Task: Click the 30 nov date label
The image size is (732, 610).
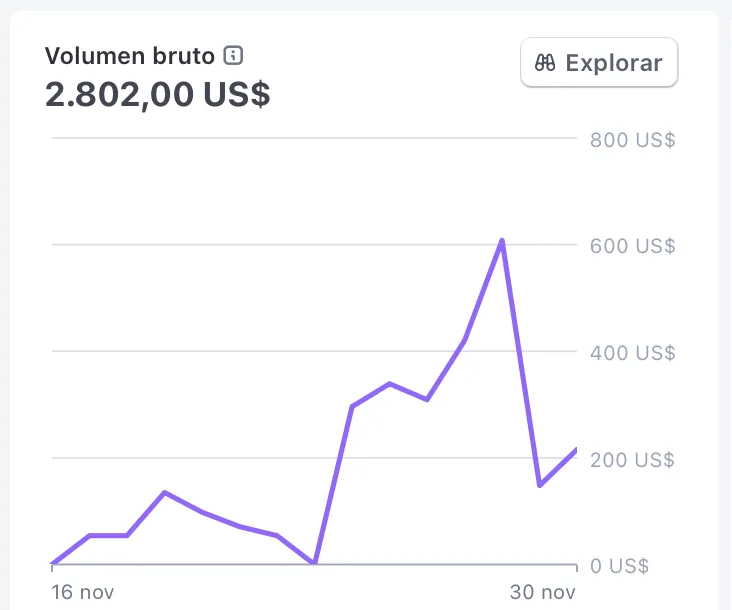Action: point(543,592)
